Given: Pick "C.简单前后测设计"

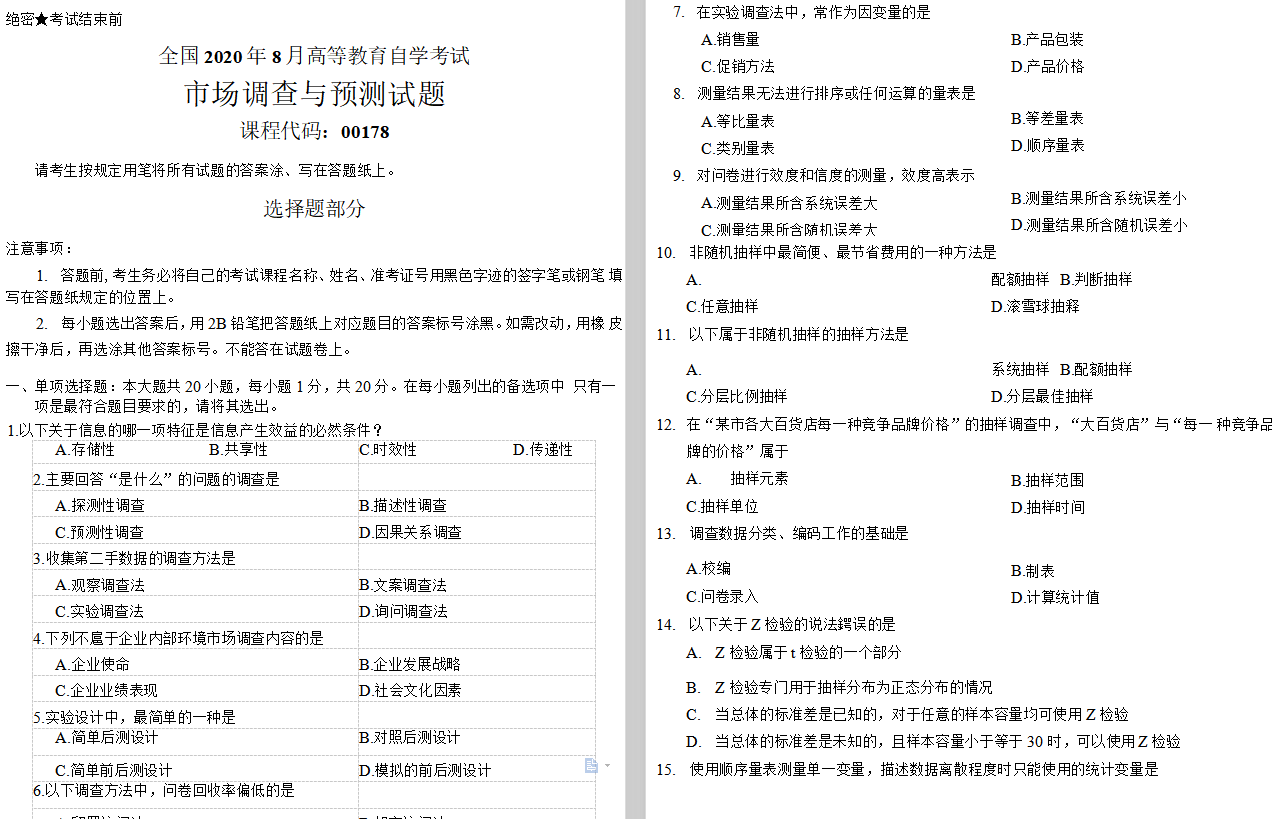Looking at the screenshot, I should (x=114, y=770).
